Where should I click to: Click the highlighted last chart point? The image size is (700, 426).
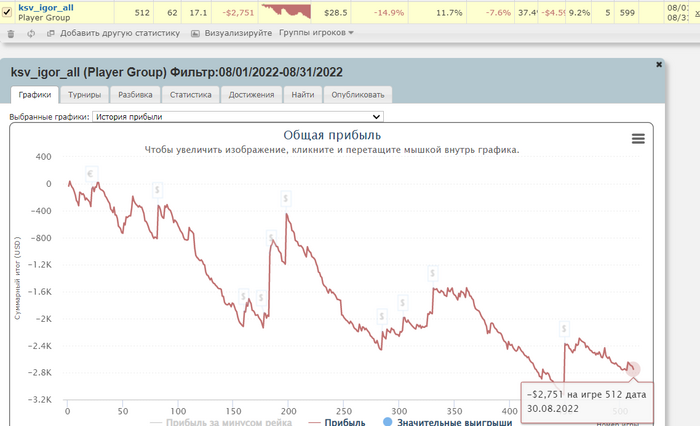633,369
